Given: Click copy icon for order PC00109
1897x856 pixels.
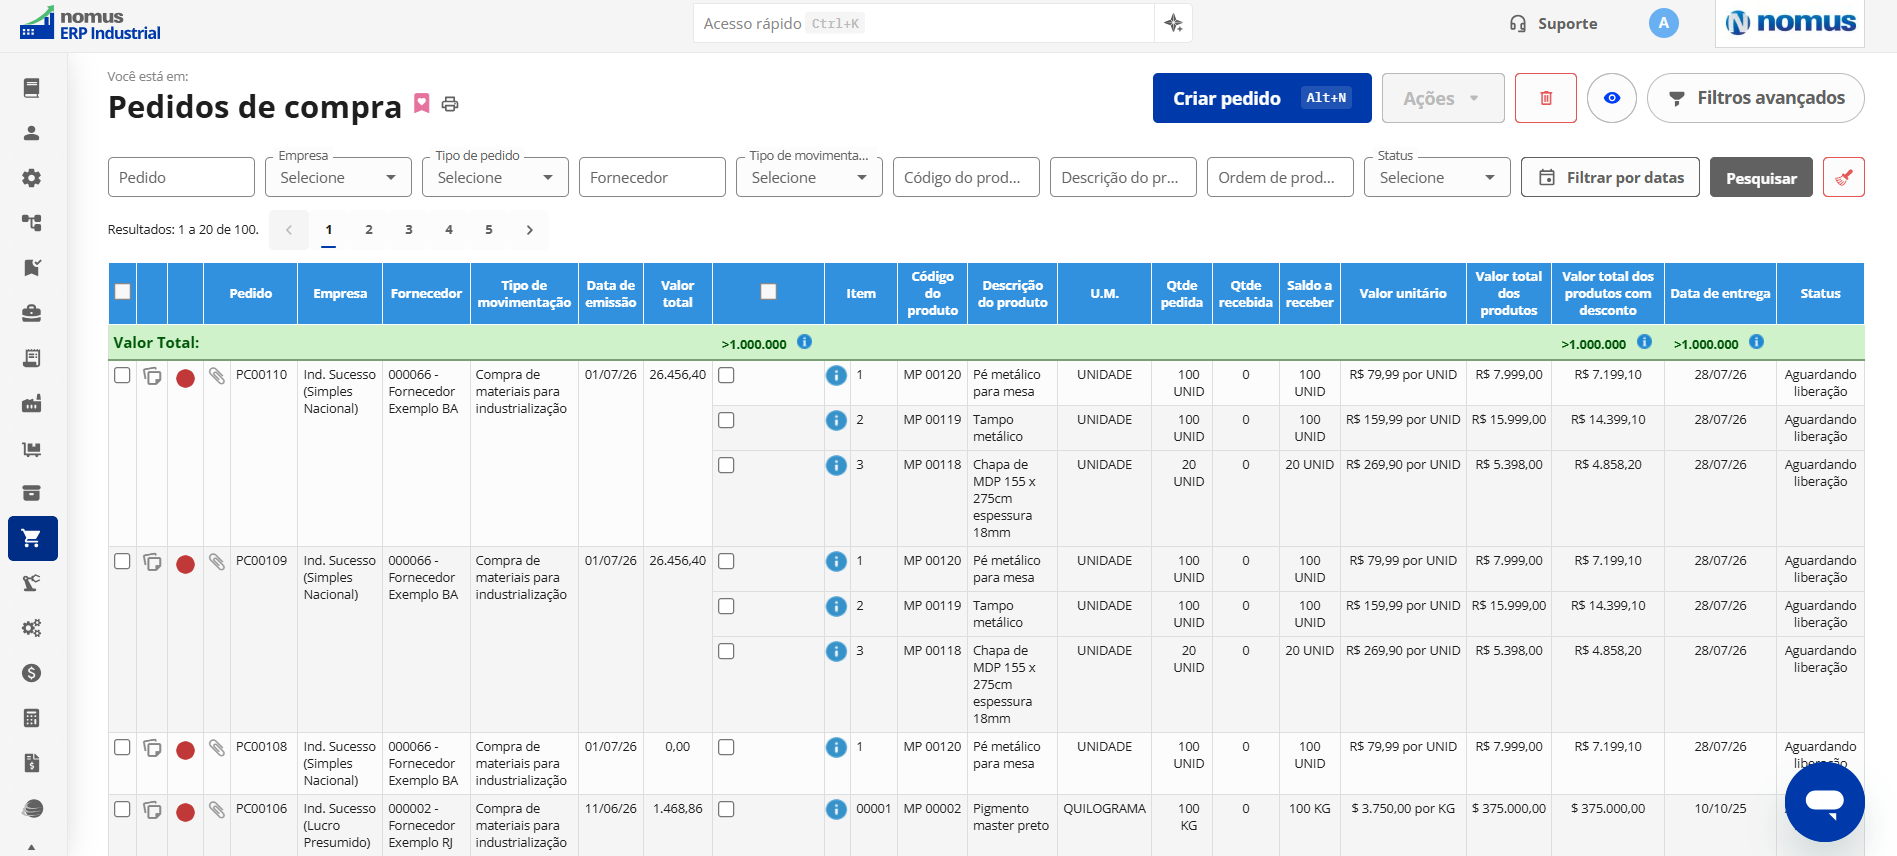Looking at the screenshot, I should point(152,562).
